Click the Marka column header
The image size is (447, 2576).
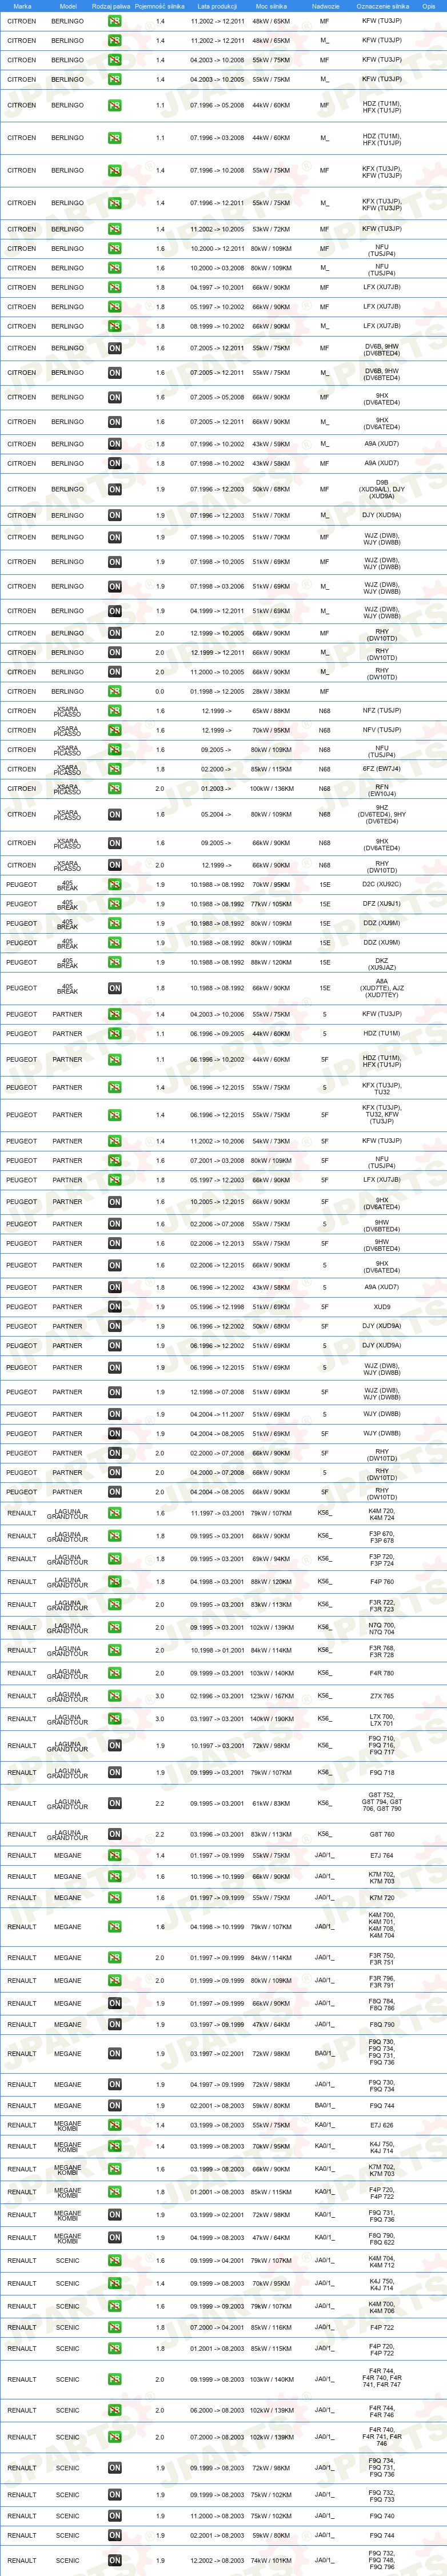coord(22,6)
